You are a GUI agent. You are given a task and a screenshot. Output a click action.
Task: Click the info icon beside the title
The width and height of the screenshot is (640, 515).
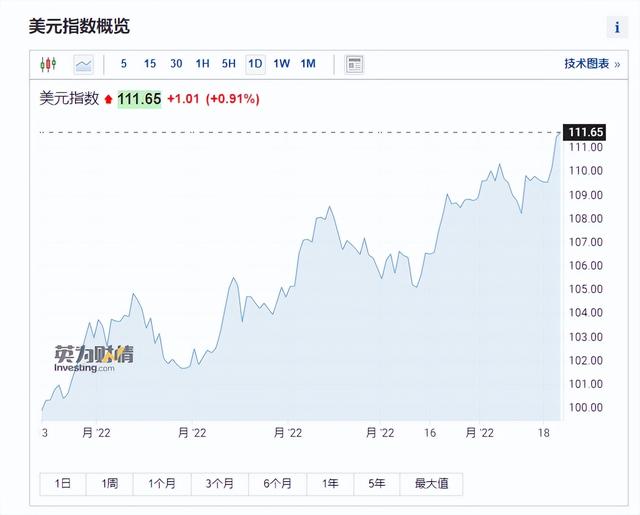pyautogui.click(x=617, y=27)
